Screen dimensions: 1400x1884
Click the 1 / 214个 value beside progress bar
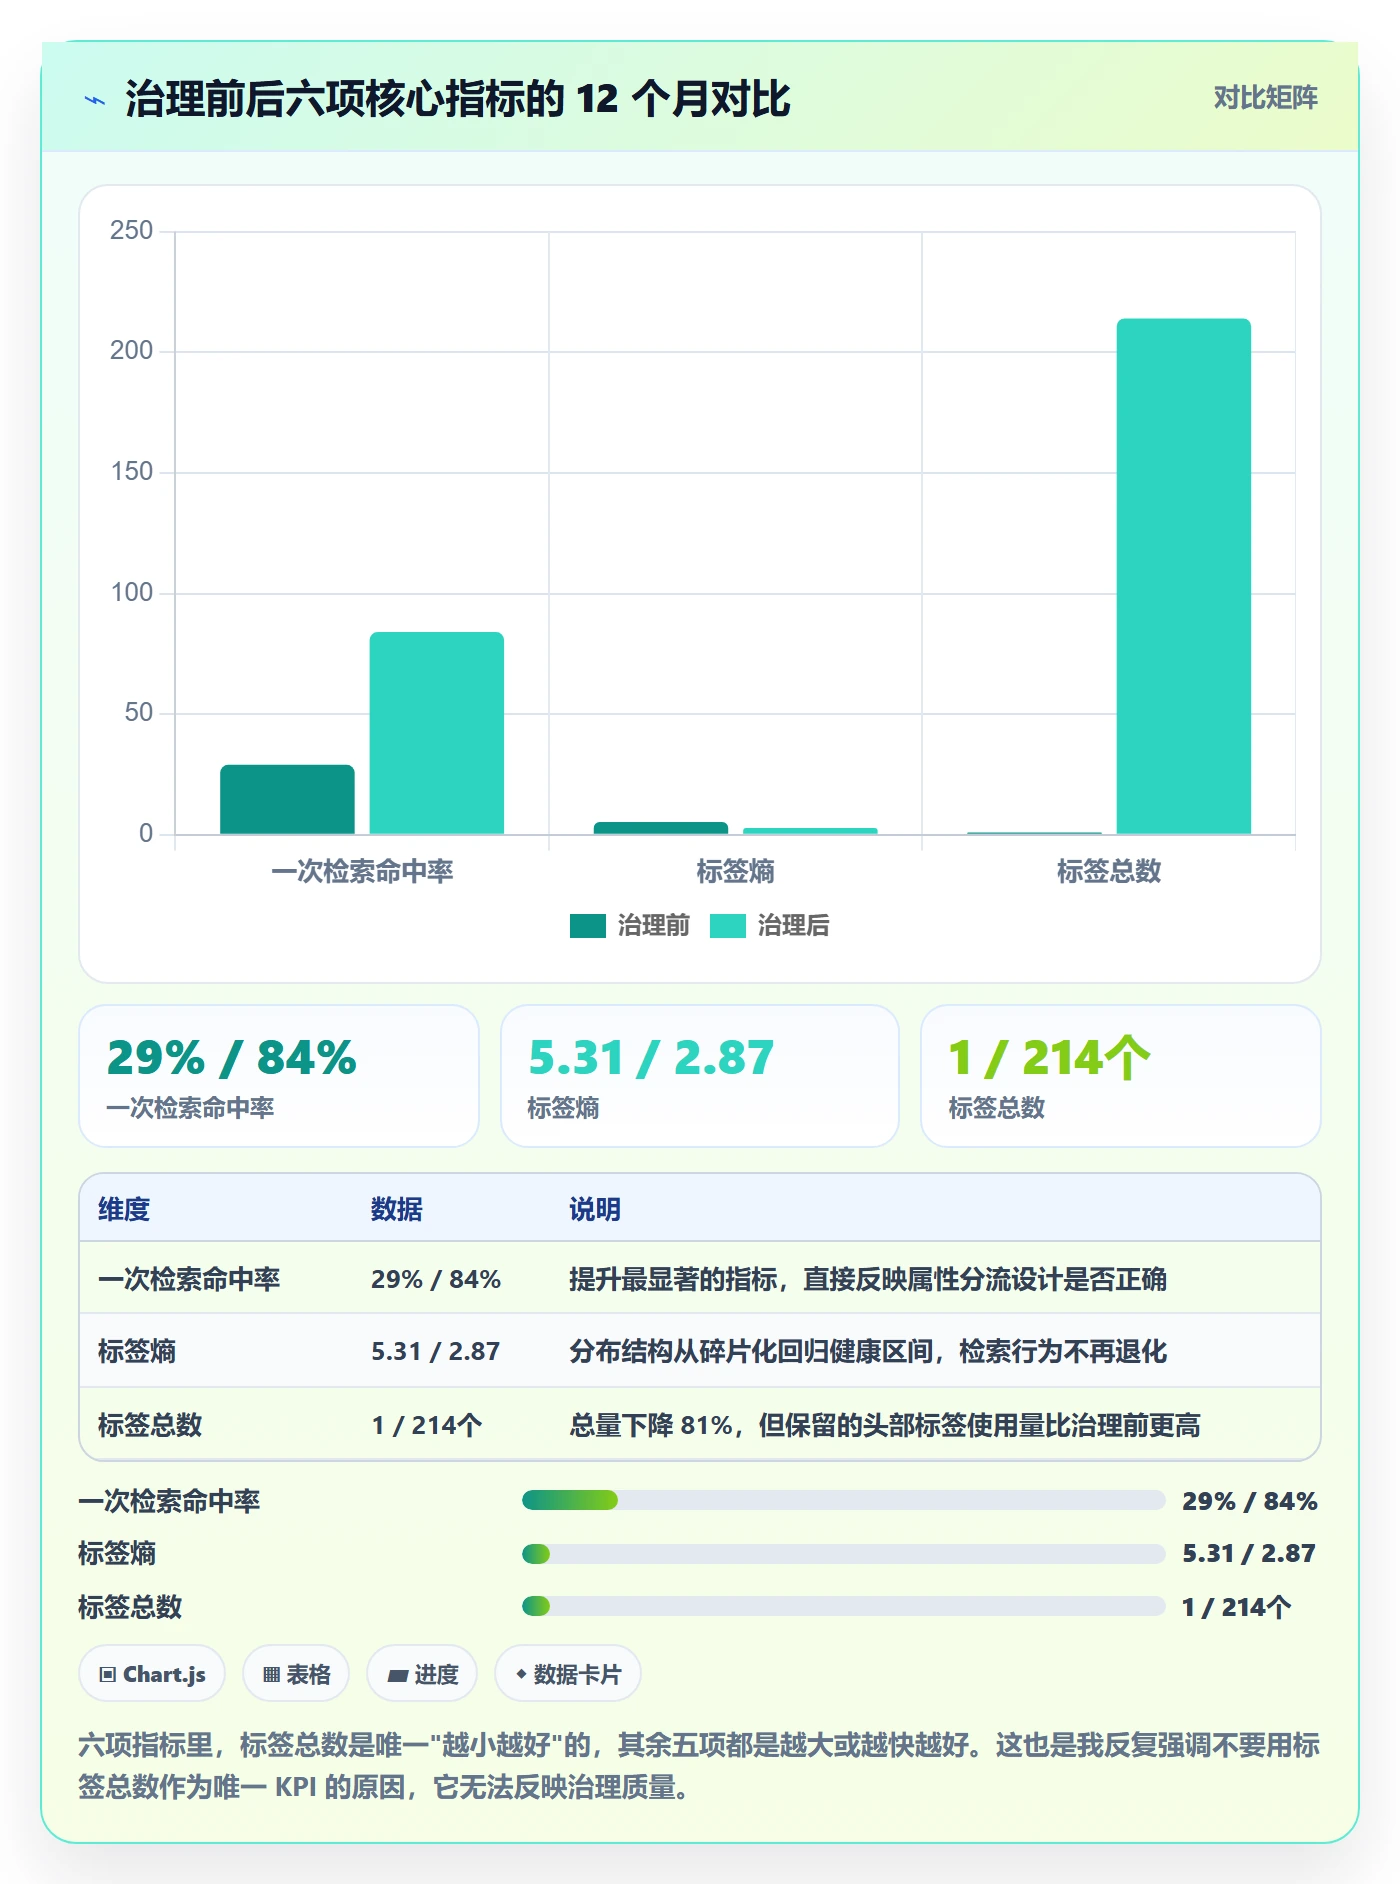pyautogui.click(x=1237, y=1607)
